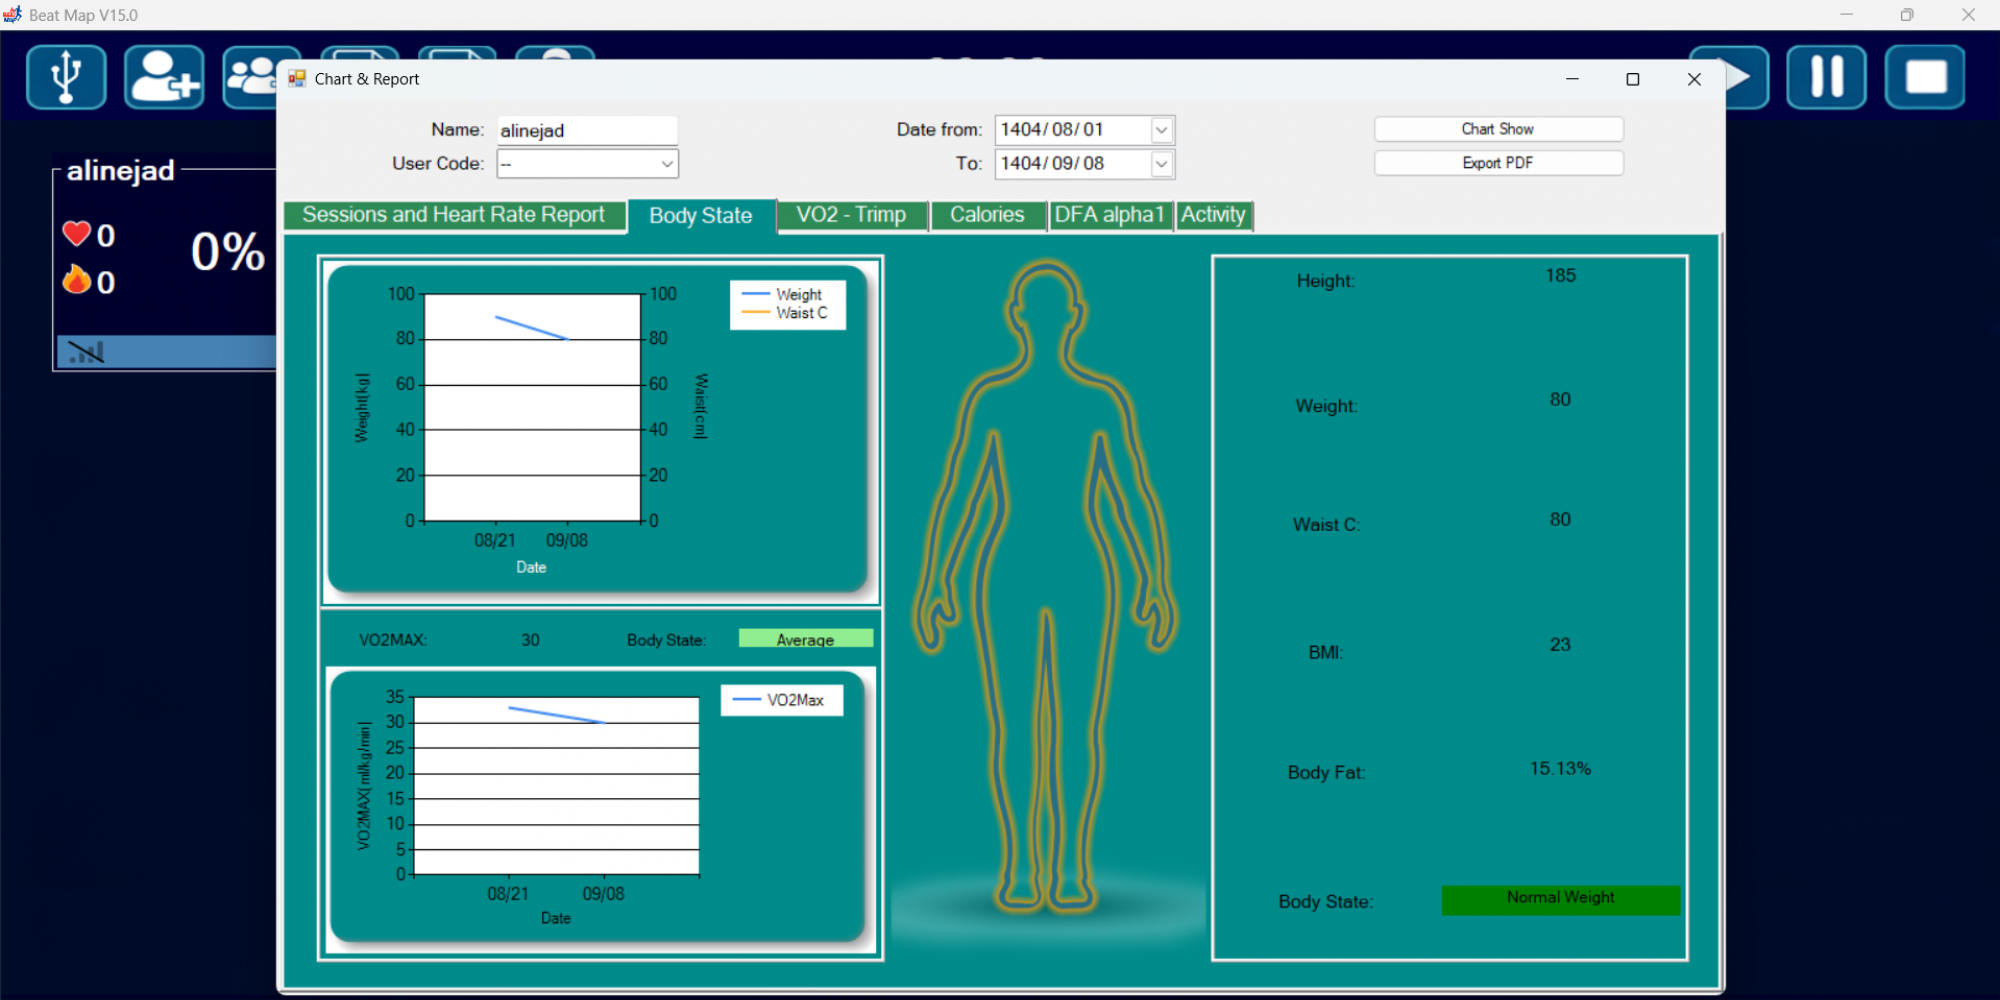
Task: Click the calories flame icon
Action: pyautogui.click(x=77, y=280)
